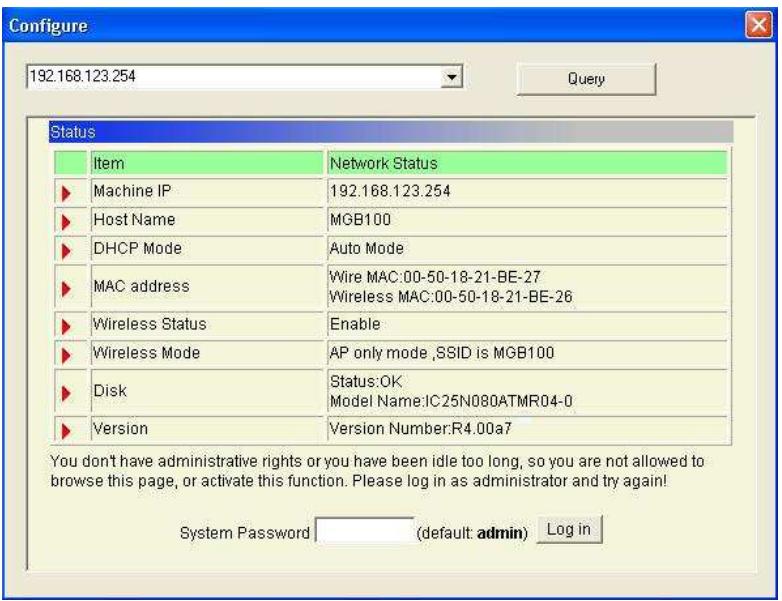Viewport: 782px width, 601px height.
Task: Click the red arrow beside Wireless Mode
Action: [65, 356]
